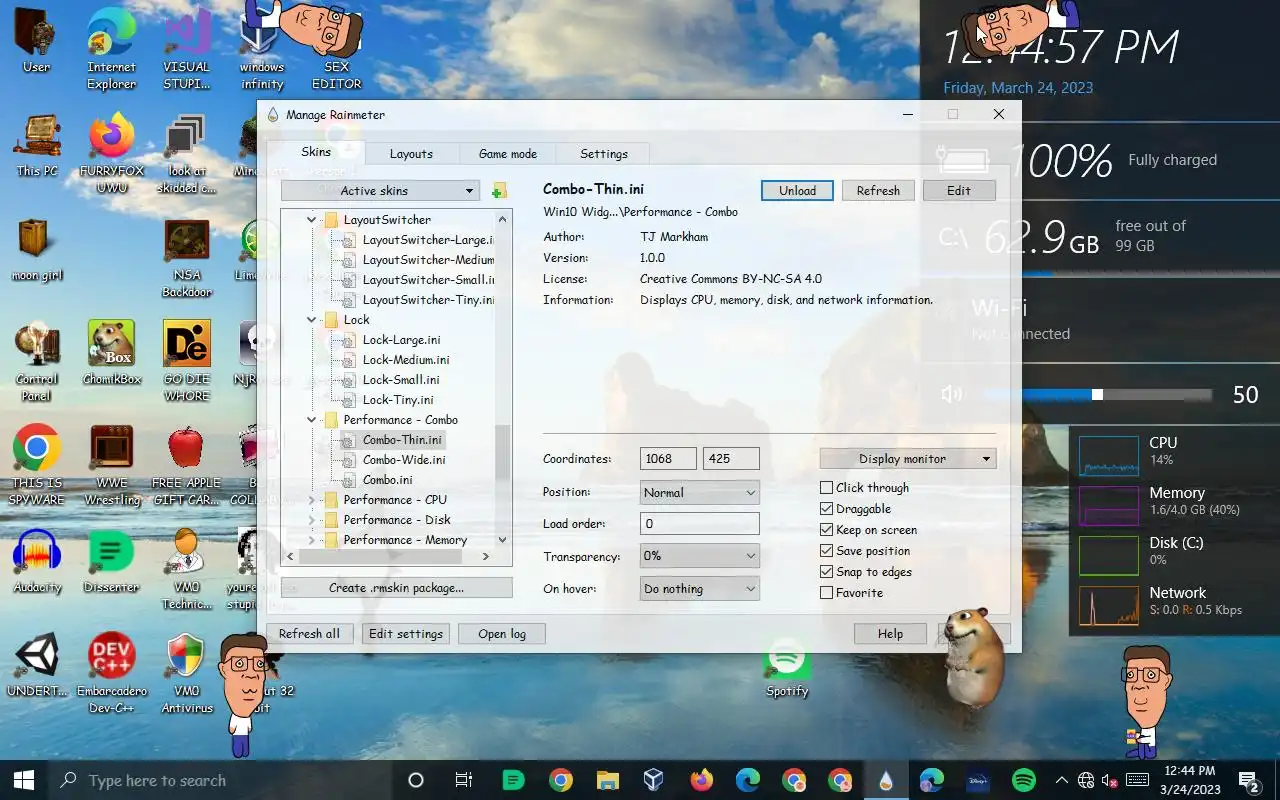
Task: Open the Position combo box
Action: click(x=699, y=492)
